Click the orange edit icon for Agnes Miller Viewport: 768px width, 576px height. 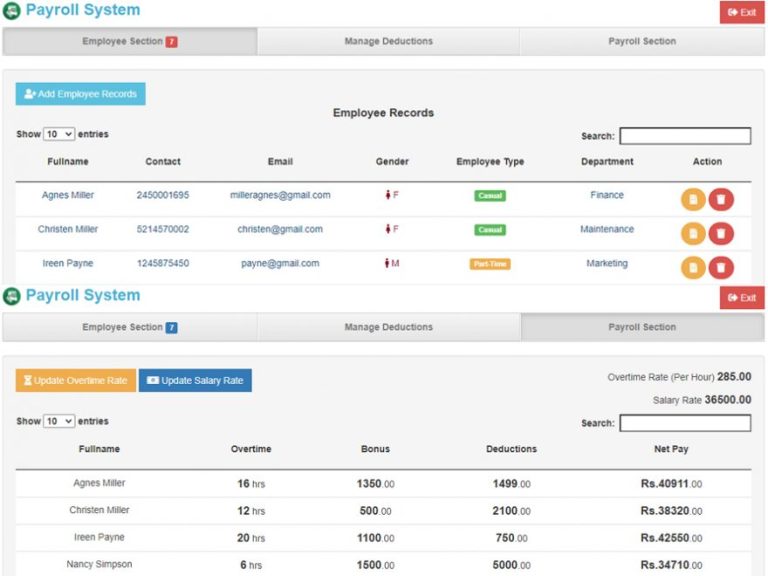click(x=693, y=199)
